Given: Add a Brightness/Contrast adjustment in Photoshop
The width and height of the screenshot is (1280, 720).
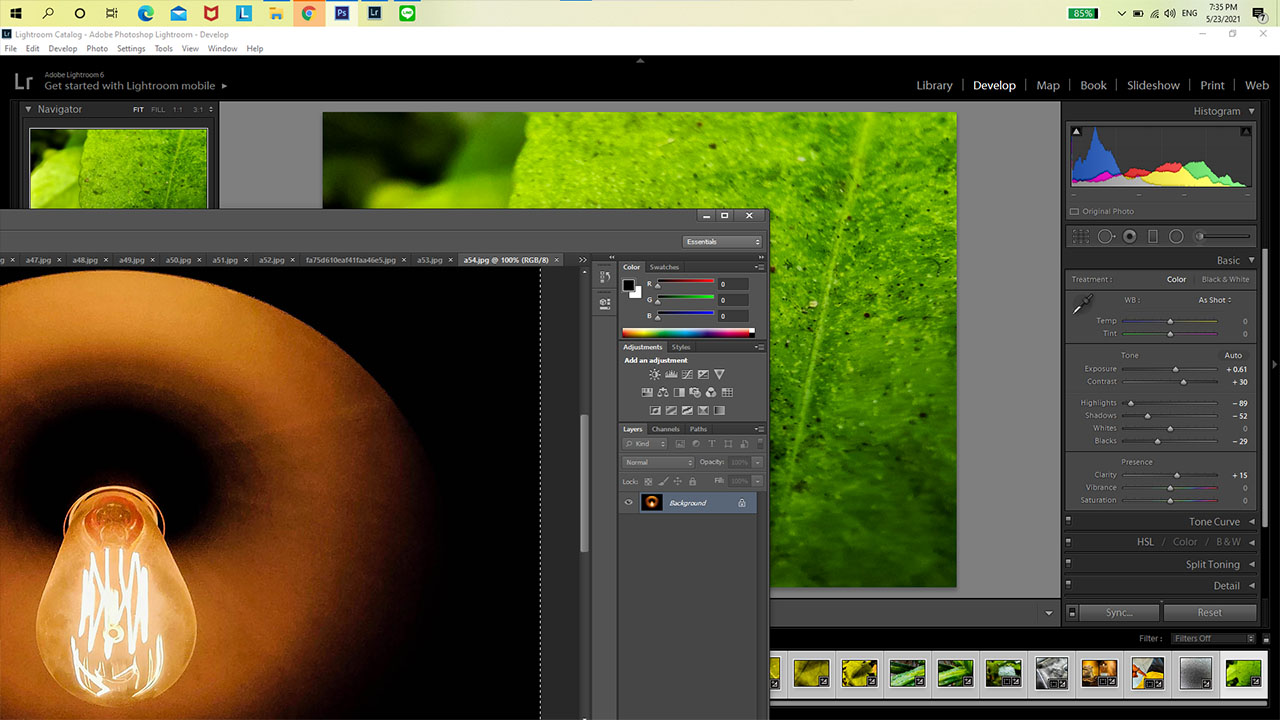Looking at the screenshot, I should point(655,374).
